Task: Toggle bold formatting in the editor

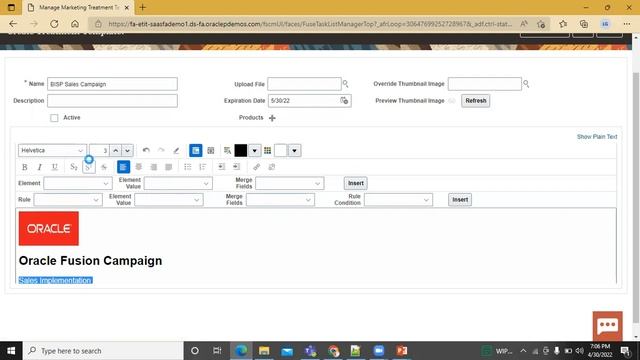Action: tap(24, 167)
